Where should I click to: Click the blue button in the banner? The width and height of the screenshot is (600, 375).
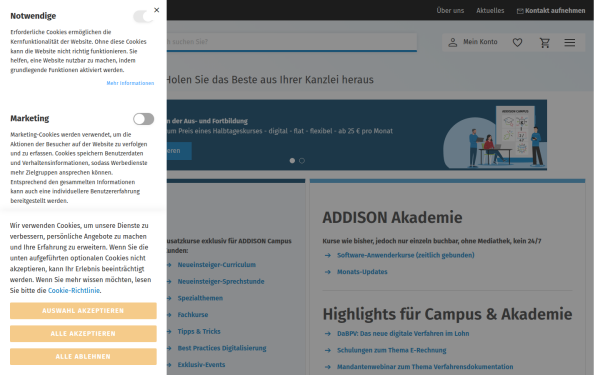pyautogui.click(x=179, y=151)
